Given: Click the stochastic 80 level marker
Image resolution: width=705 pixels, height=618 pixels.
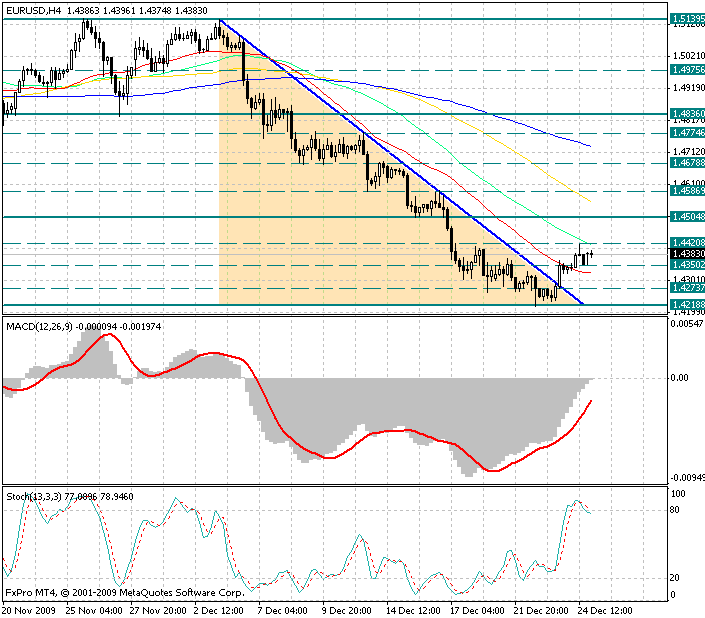Looking at the screenshot, I should point(674,510).
